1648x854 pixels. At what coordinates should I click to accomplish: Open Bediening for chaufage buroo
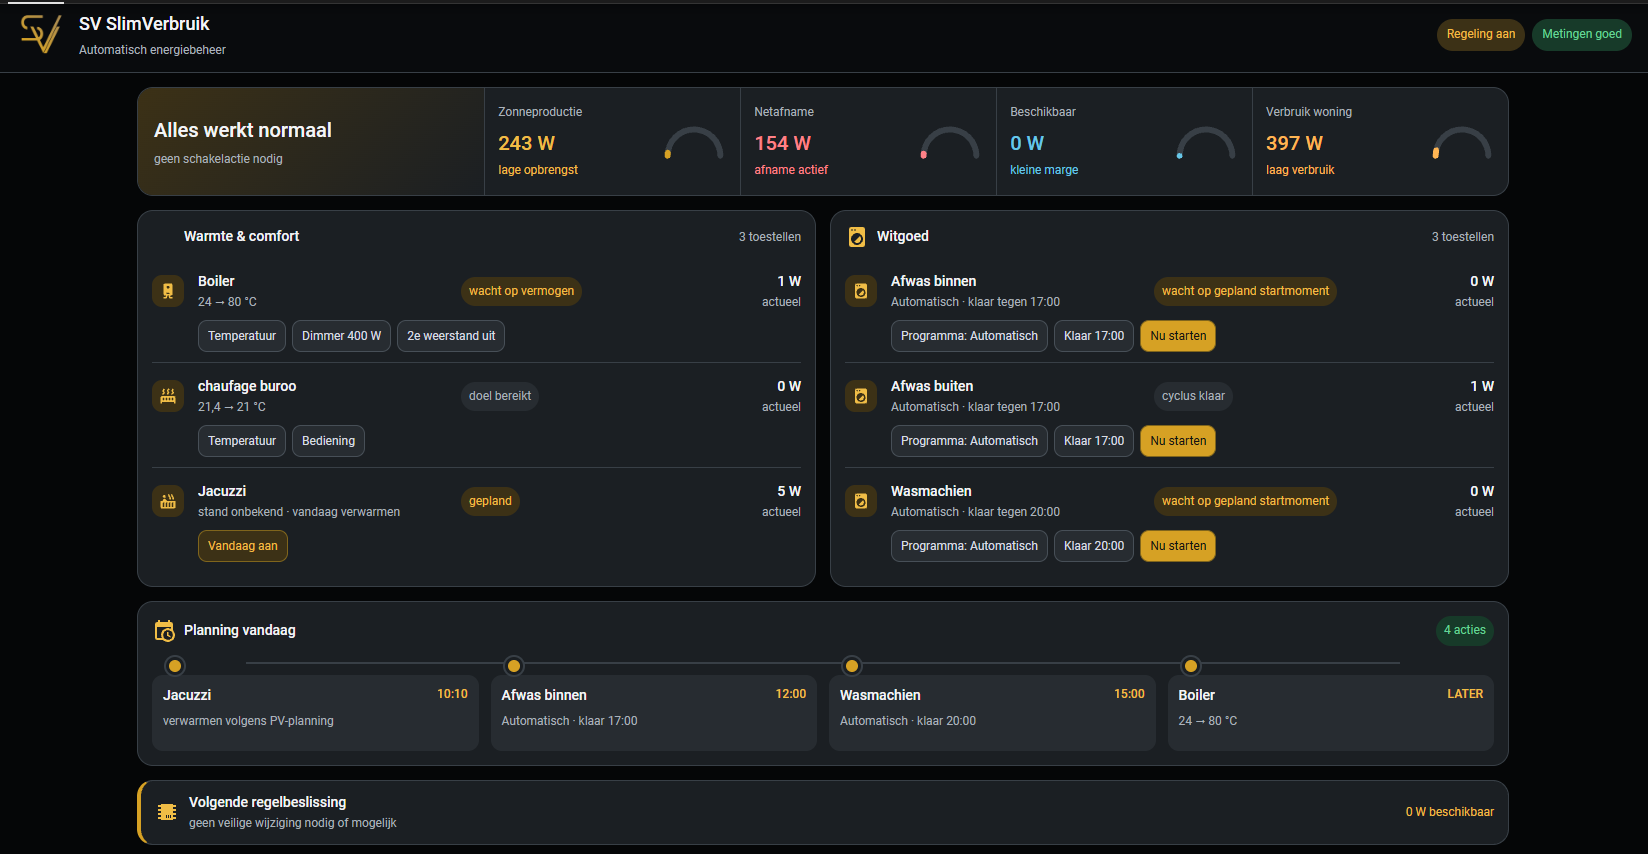[328, 441]
